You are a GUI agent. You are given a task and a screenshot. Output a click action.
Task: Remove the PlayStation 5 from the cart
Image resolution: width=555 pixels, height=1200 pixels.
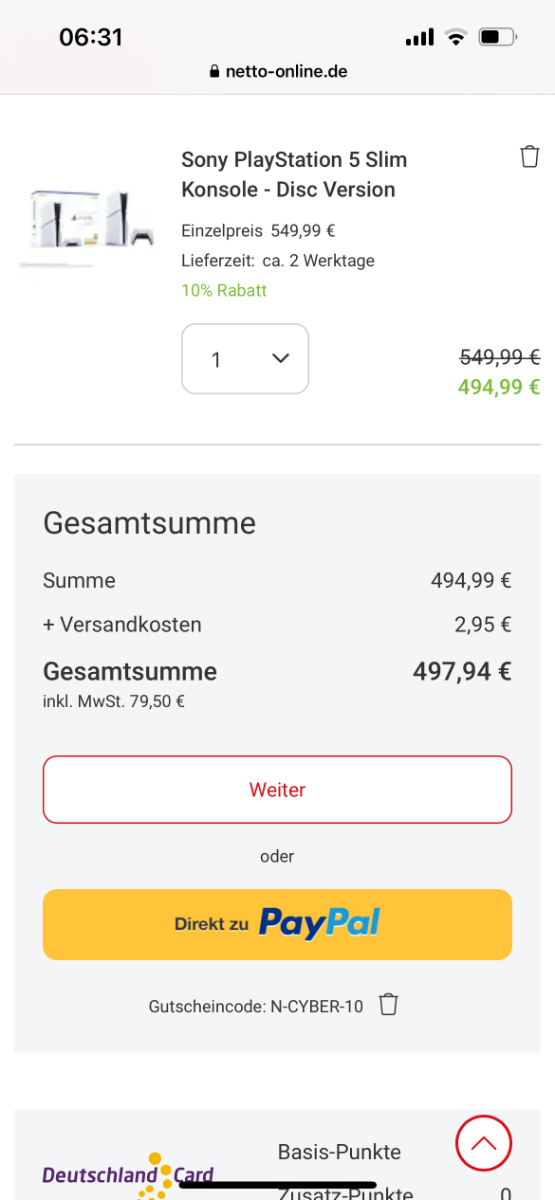pyautogui.click(x=530, y=157)
